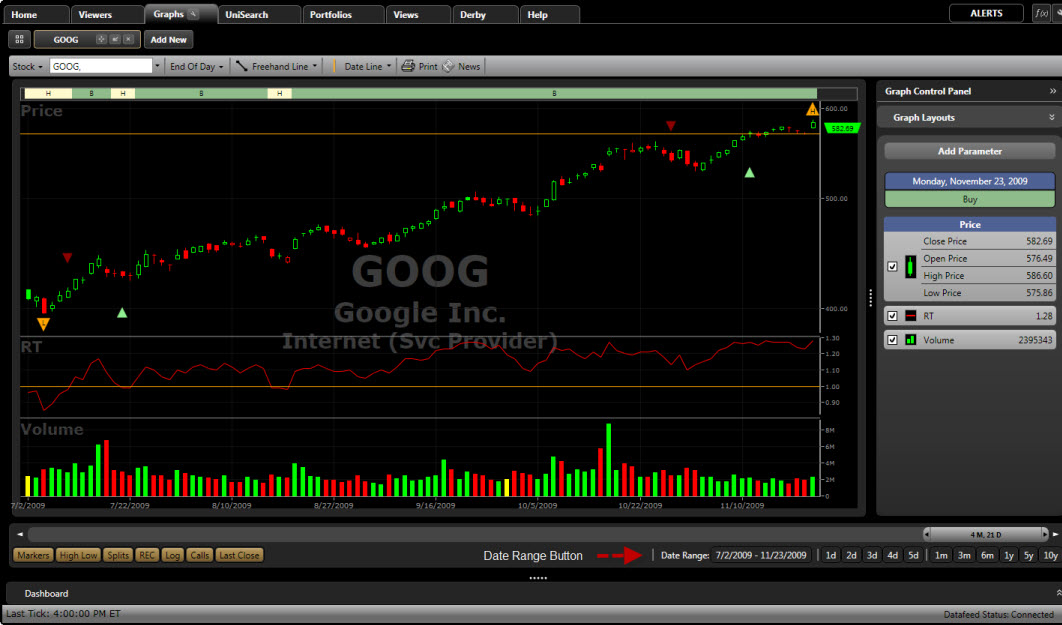Screen dimensions: 1062x625
Task: Open the Freehand Line tool dropdown
Action: [x=276, y=67]
